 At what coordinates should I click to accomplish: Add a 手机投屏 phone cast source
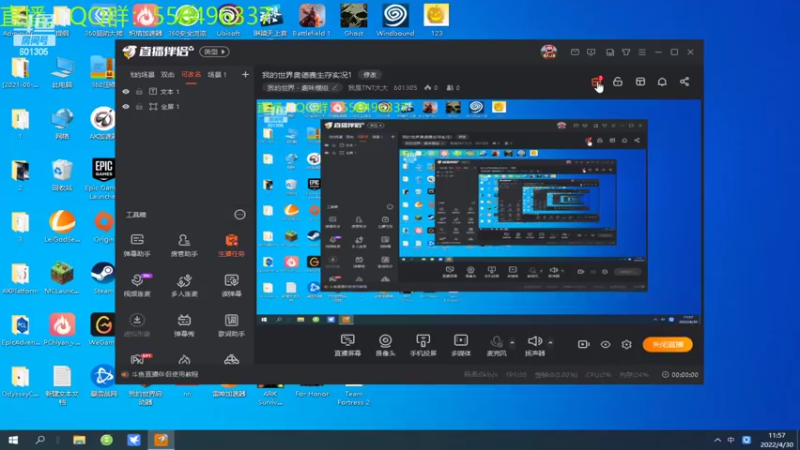[x=423, y=345]
